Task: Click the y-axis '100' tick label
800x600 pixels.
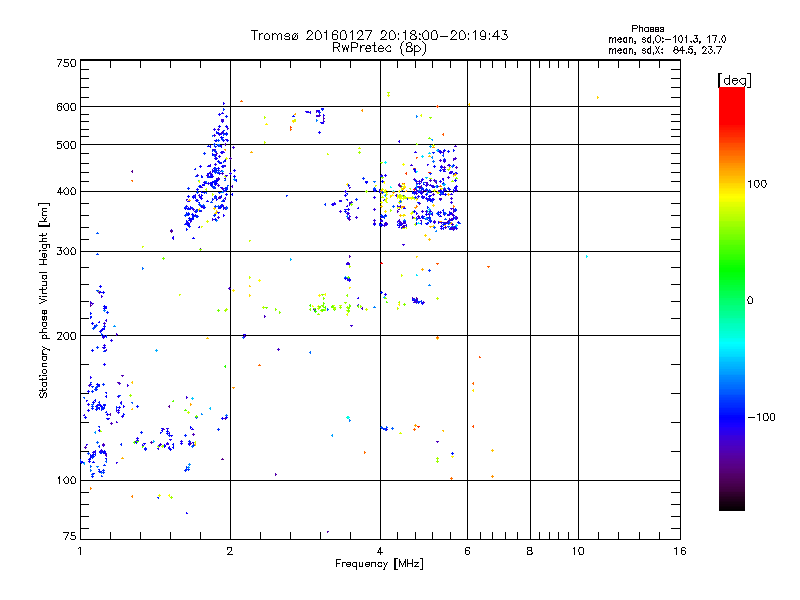Action: 66,480
